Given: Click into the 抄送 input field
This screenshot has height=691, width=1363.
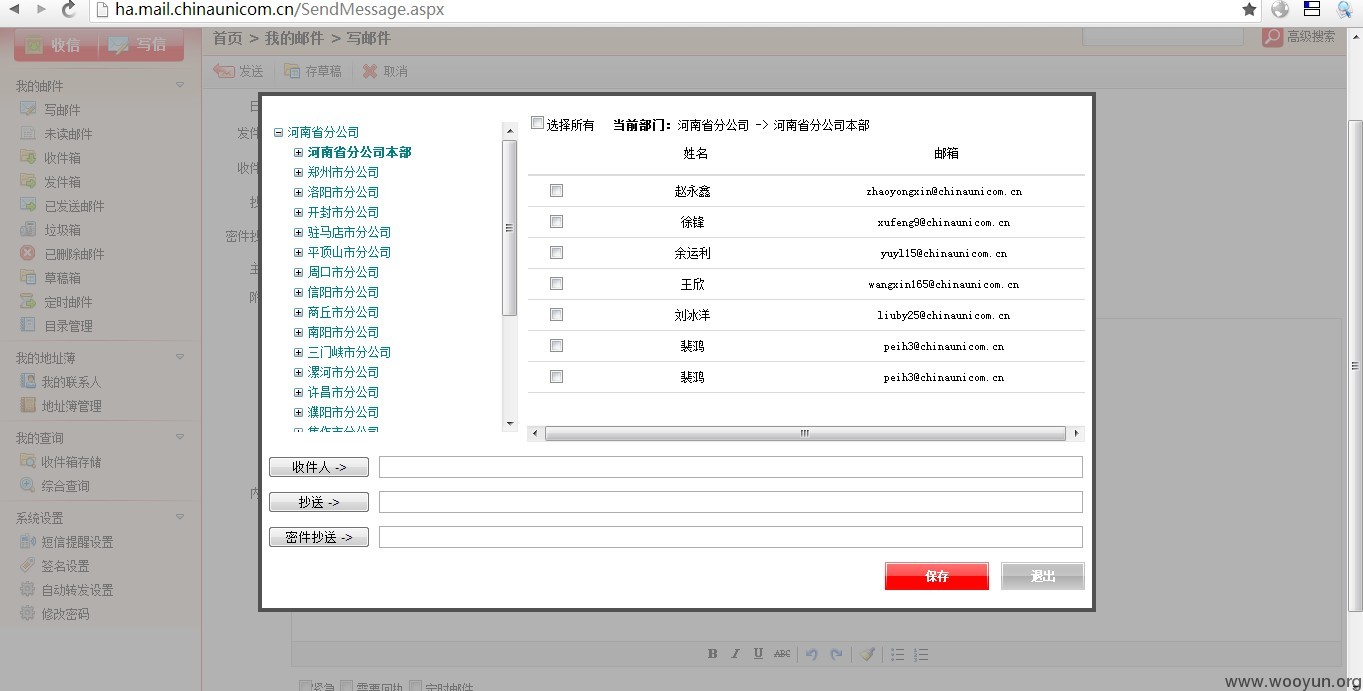Looking at the screenshot, I should coord(731,502).
